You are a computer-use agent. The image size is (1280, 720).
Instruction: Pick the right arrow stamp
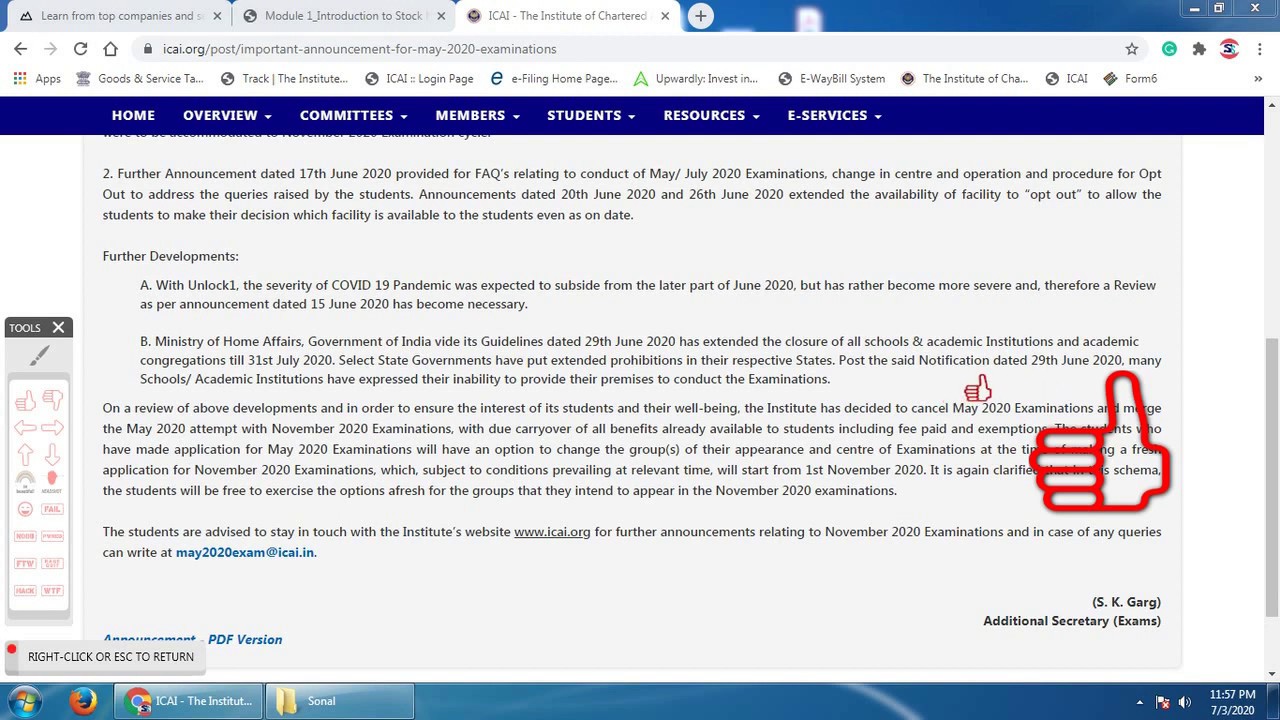[53, 428]
